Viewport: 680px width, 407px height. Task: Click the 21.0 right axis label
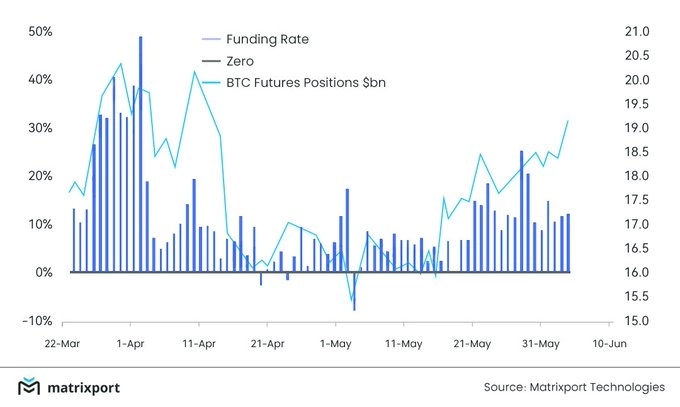[638, 32]
